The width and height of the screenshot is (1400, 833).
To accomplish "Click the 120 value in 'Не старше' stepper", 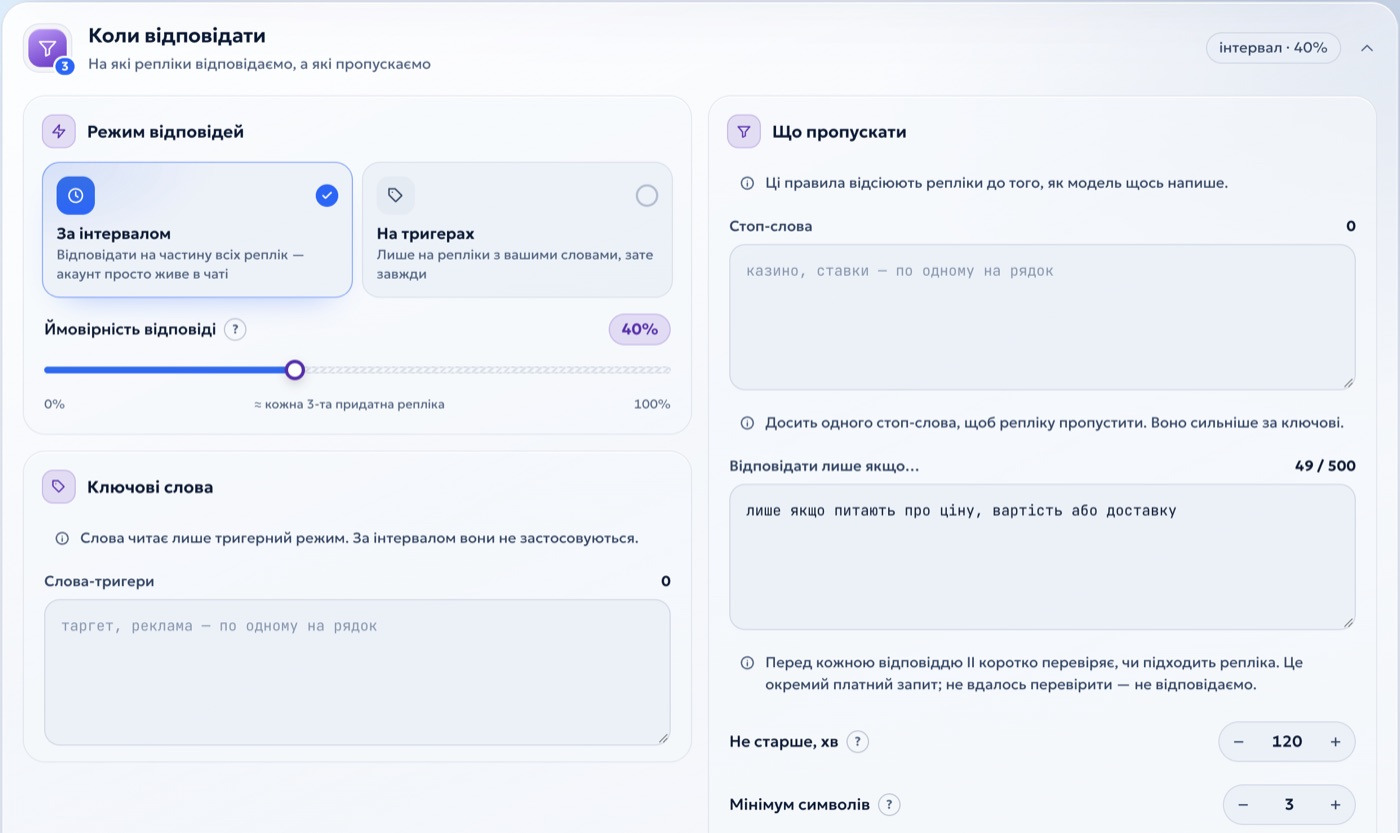I will (x=1287, y=742).
